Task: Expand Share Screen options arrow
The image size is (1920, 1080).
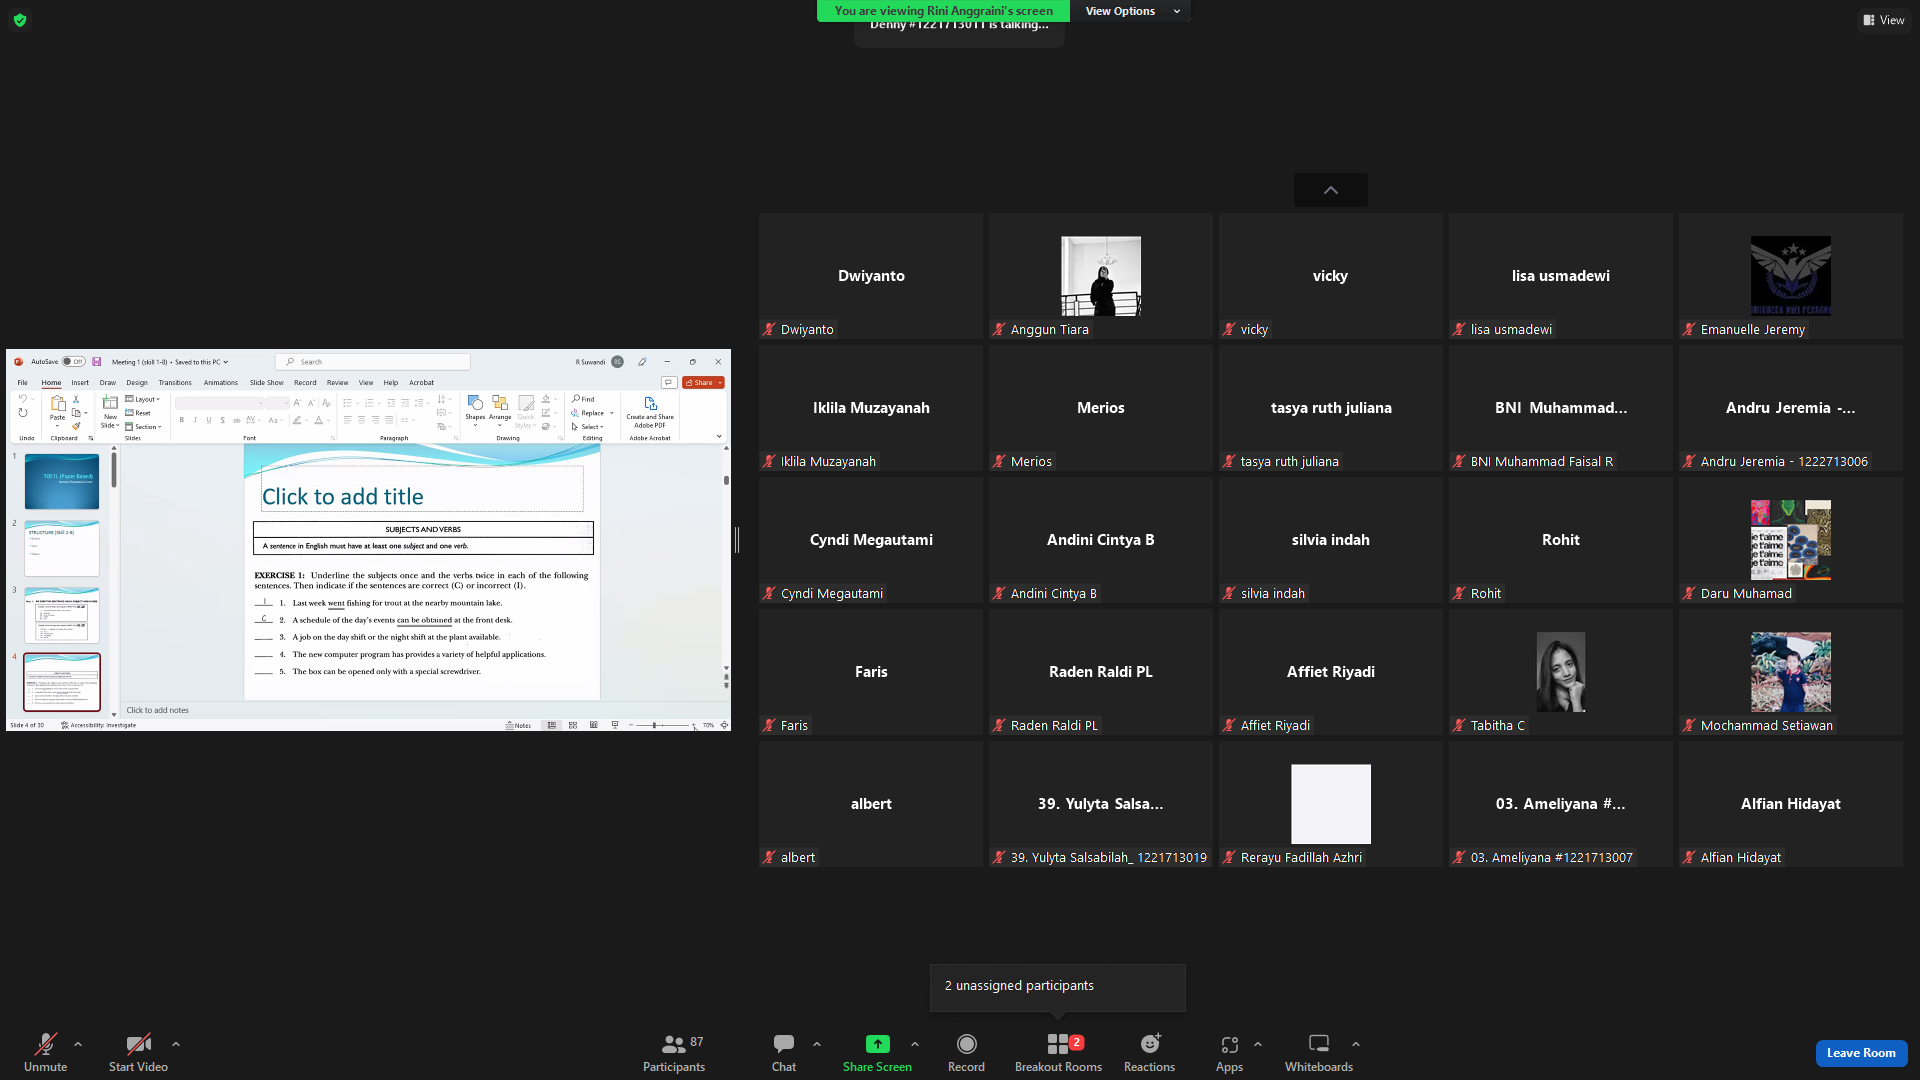Action: coord(915,1044)
